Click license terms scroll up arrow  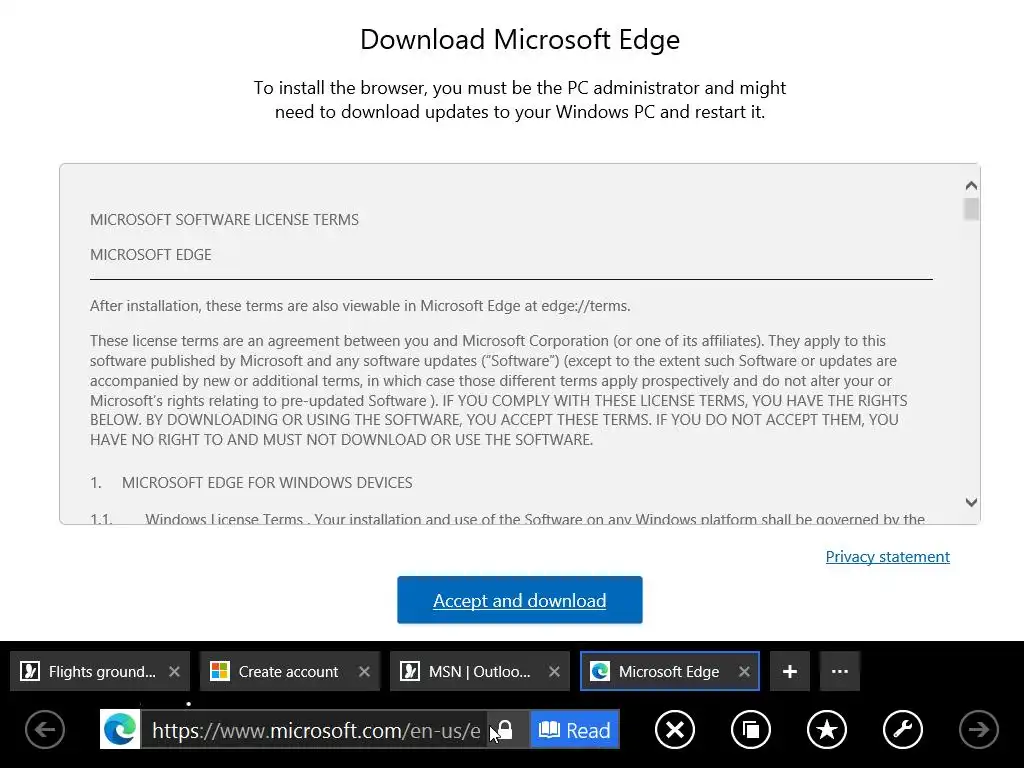coord(971,186)
